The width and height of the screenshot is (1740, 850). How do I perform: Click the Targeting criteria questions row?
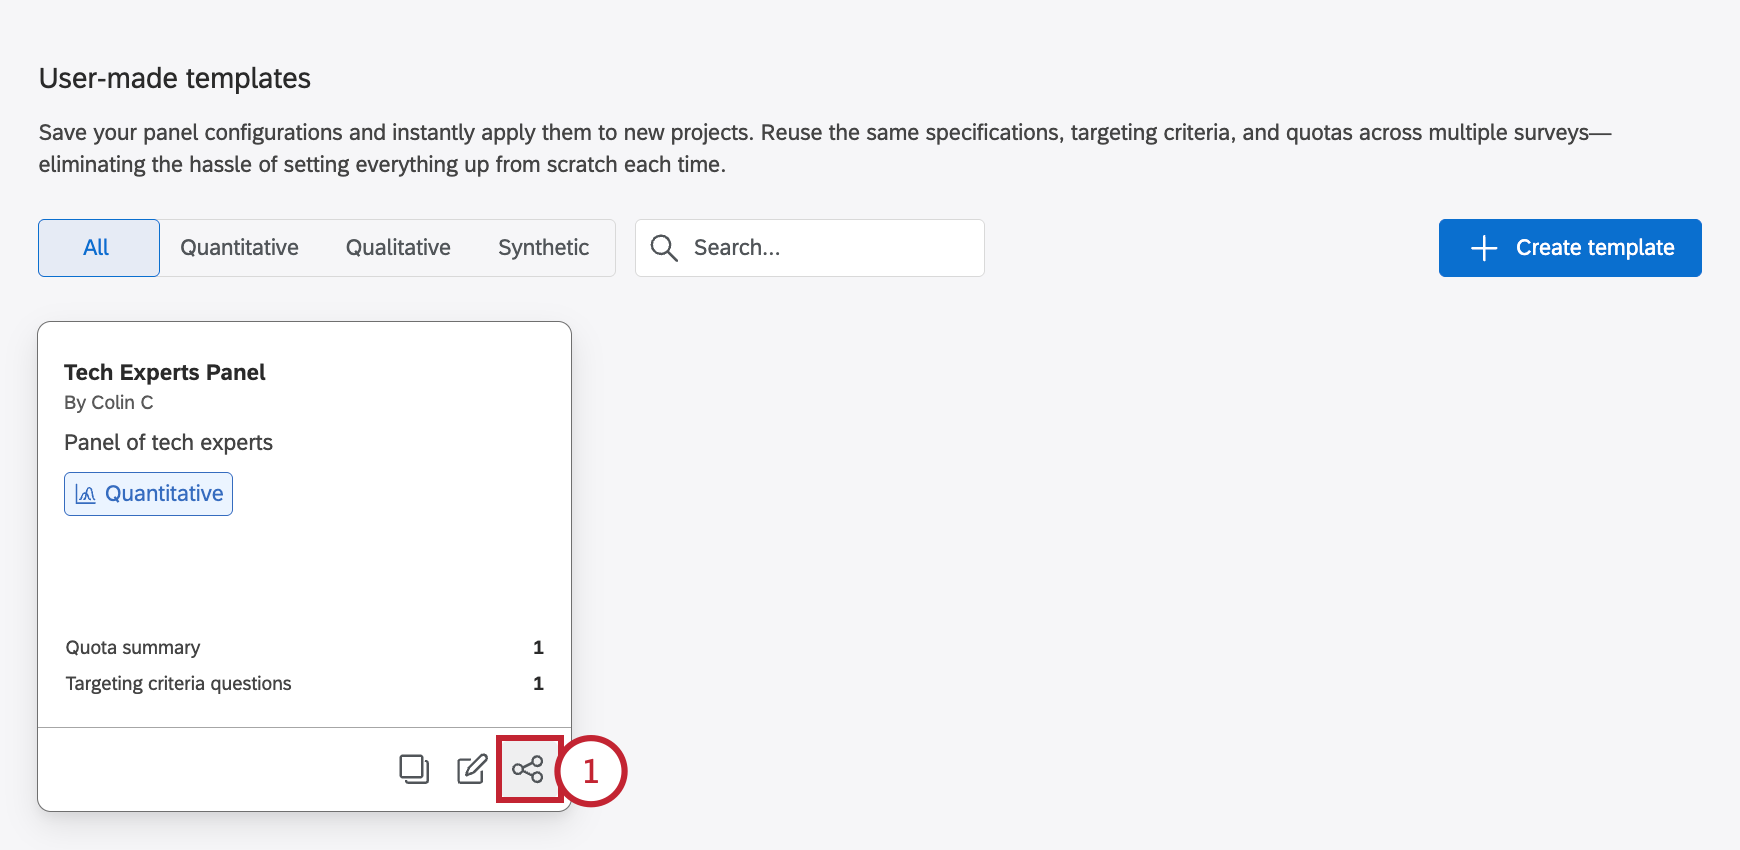click(x=304, y=684)
